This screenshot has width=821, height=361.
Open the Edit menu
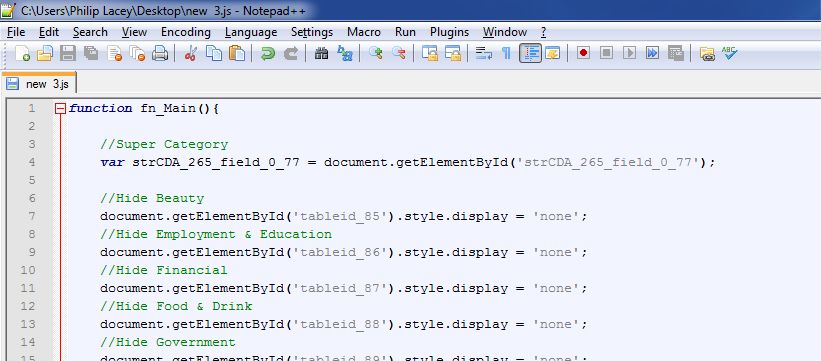(x=49, y=32)
